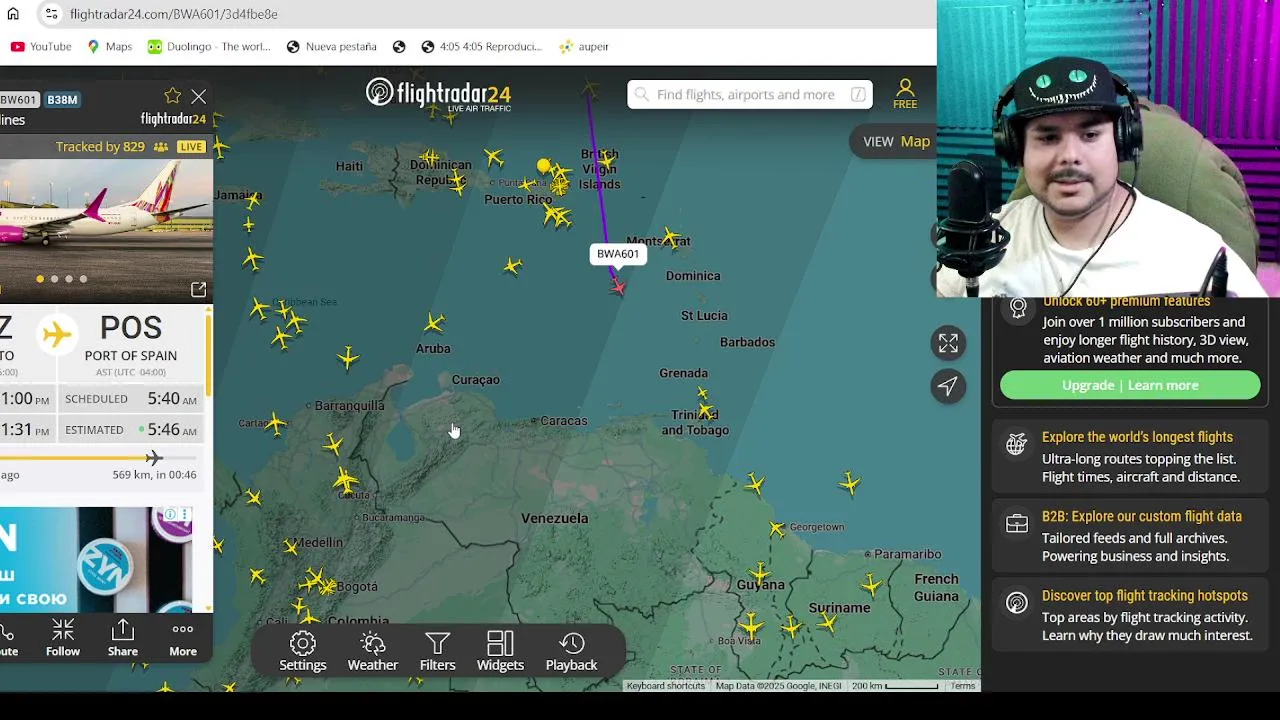
Task: Open the Weather layer options
Action: [373, 651]
